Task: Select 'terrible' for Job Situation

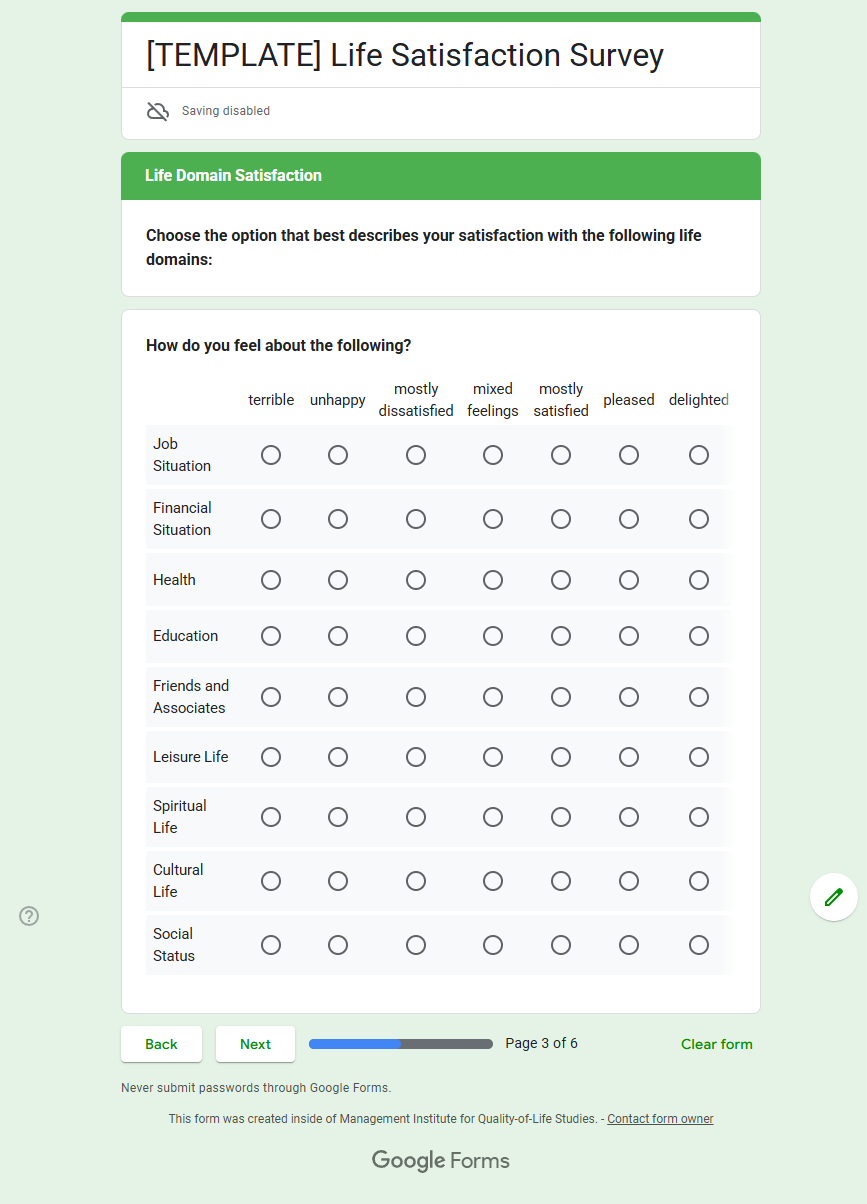Action: coord(271,455)
